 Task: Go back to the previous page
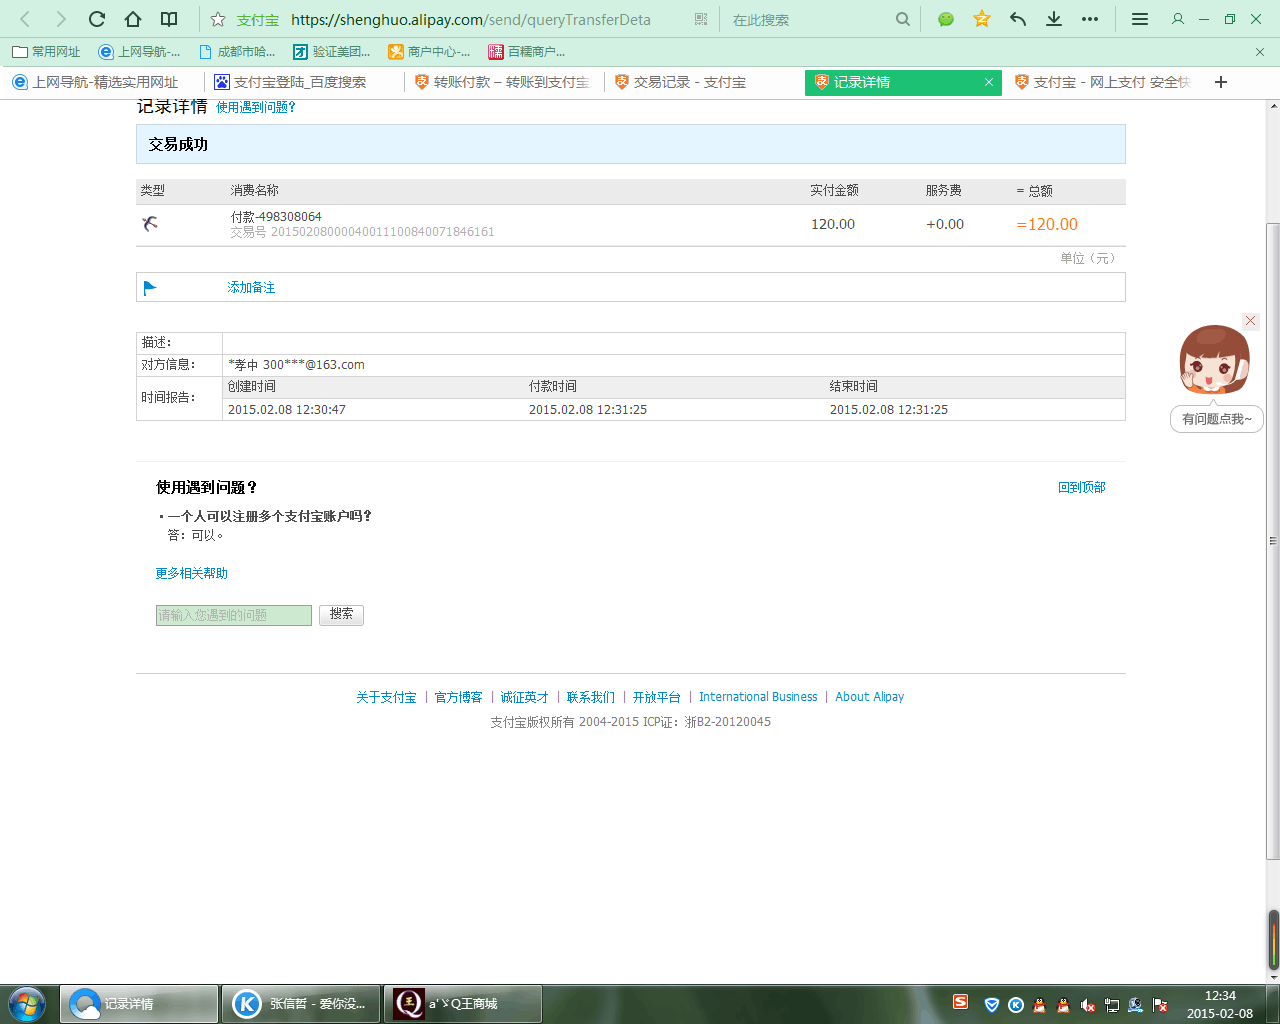[x=26, y=19]
